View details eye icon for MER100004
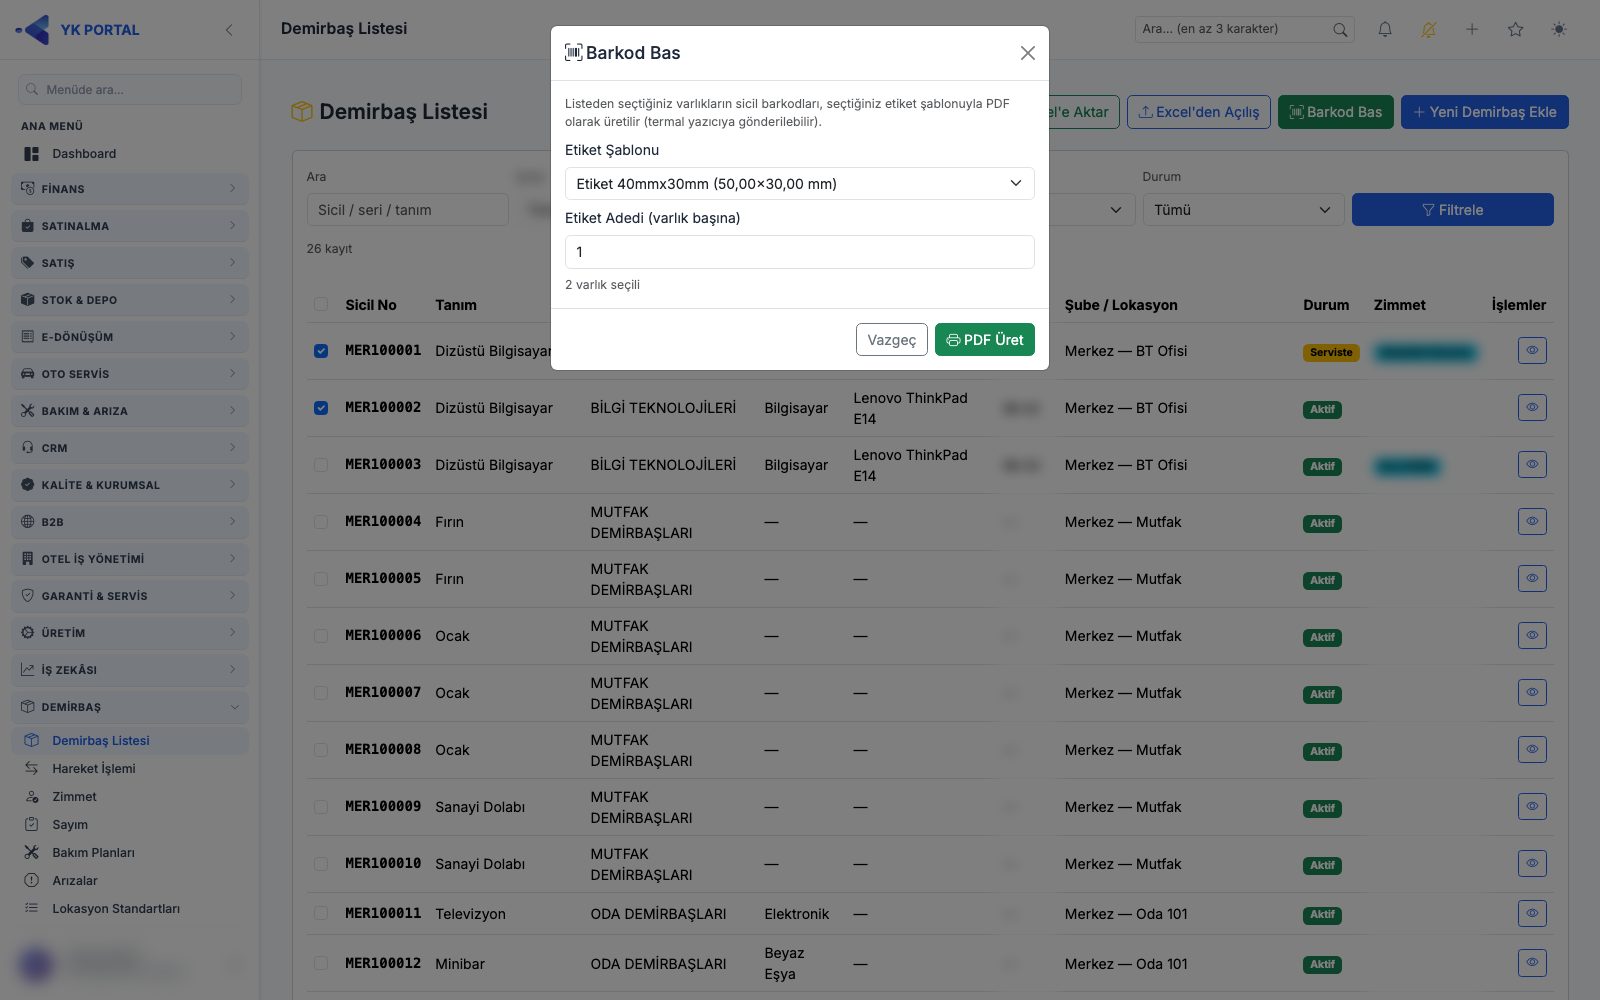The height and width of the screenshot is (1000, 1600). [1532, 521]
